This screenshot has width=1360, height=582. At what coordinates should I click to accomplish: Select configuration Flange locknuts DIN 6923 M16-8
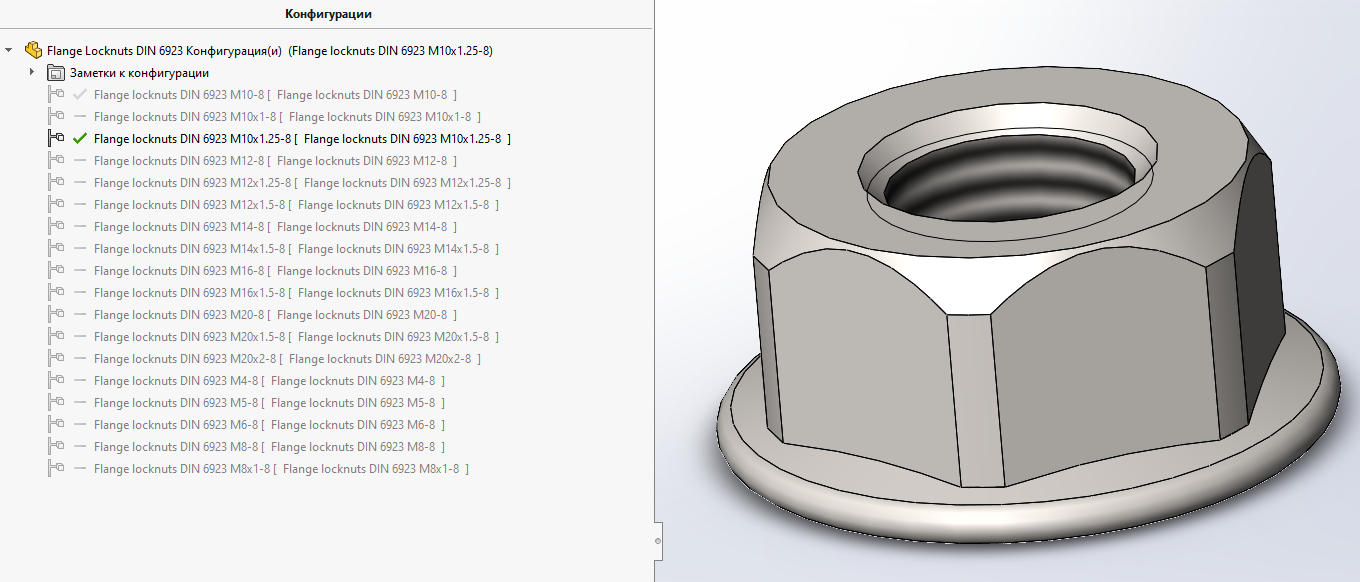coord(275,271)
